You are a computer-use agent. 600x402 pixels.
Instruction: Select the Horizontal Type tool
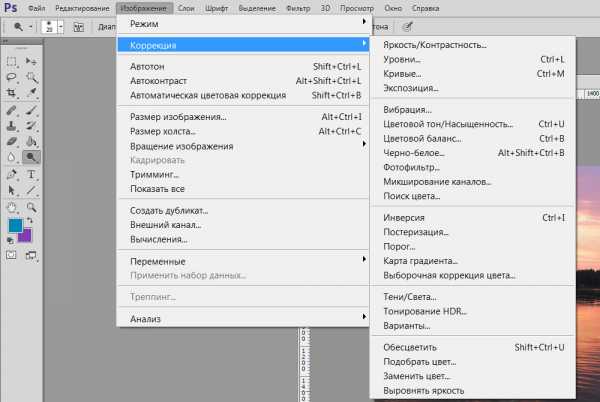31,174
